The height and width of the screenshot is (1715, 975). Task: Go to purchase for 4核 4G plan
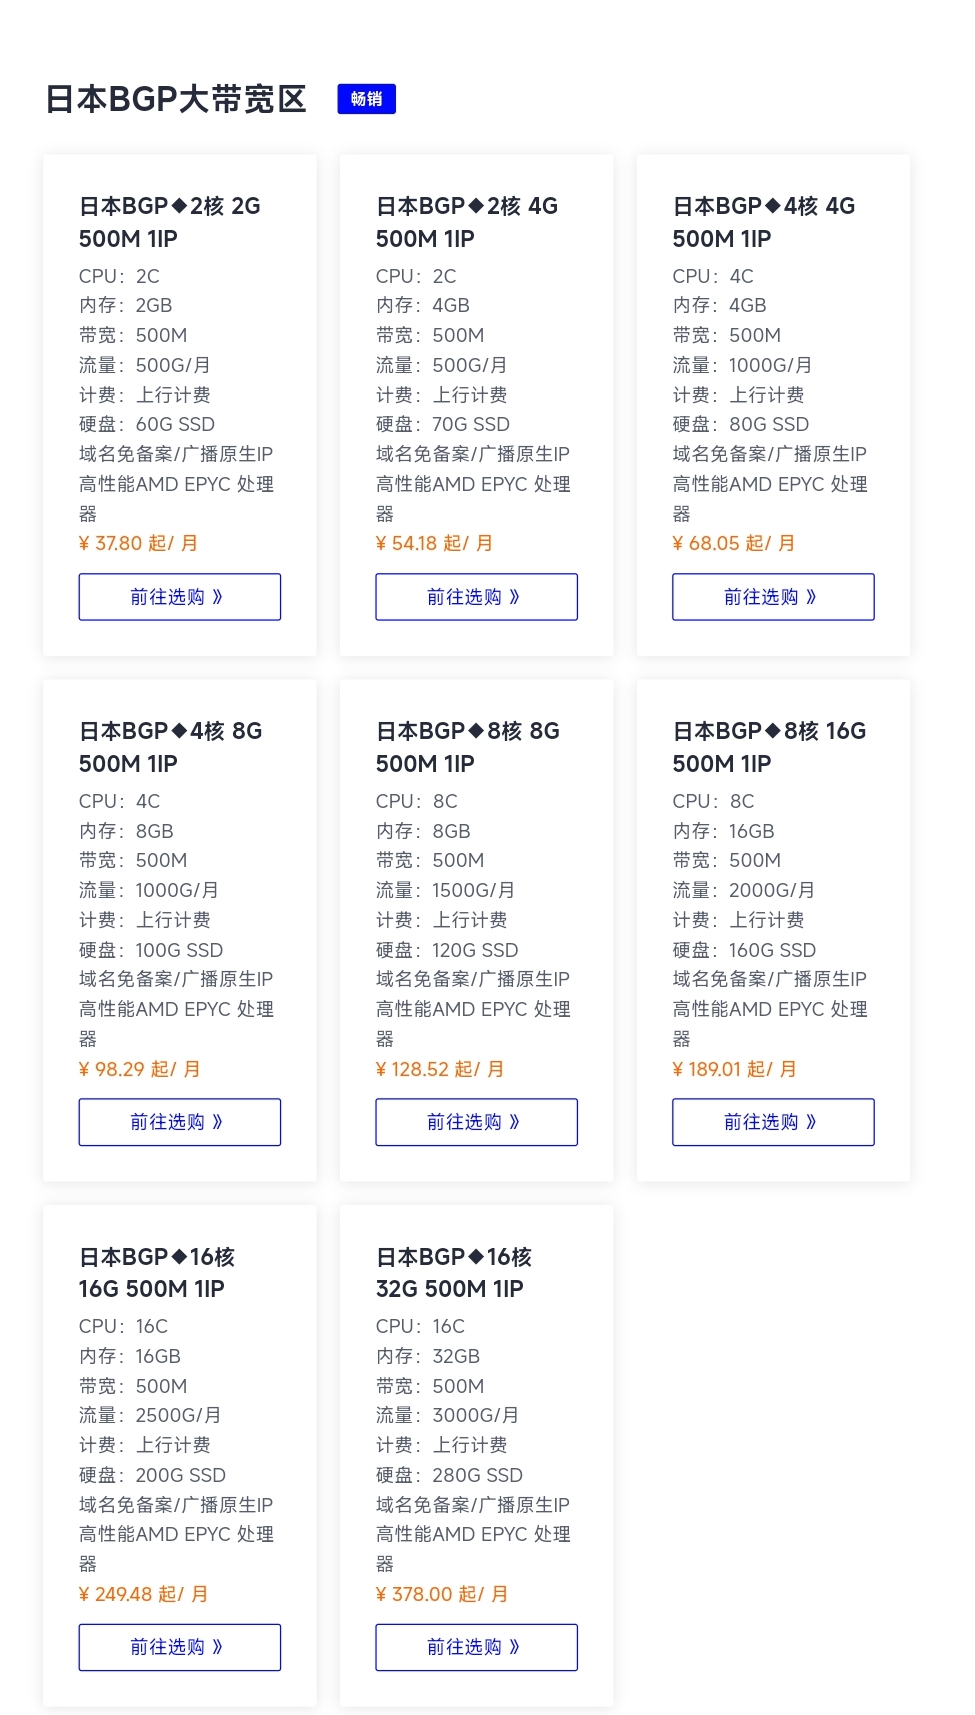click(x=773, y=597)
